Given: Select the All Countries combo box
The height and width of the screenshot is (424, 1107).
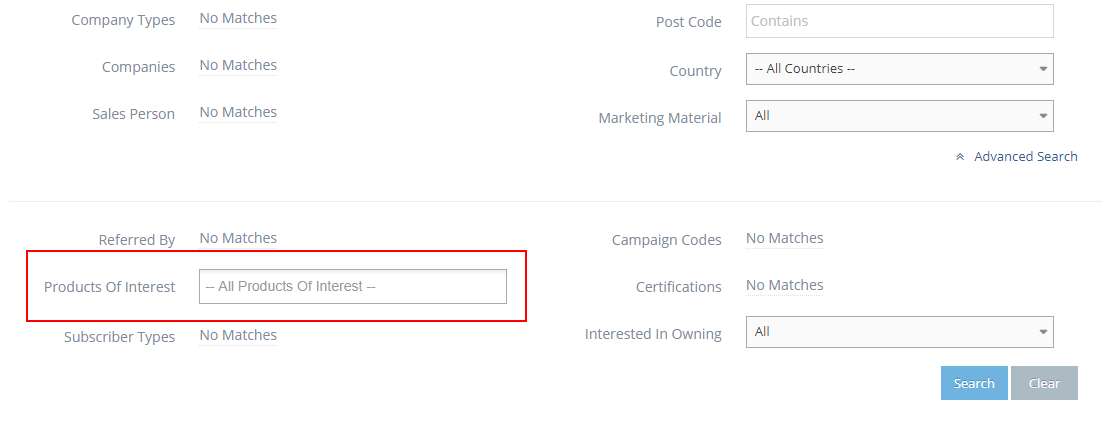Looking at the screenshot, I should (x=890, y=69).
